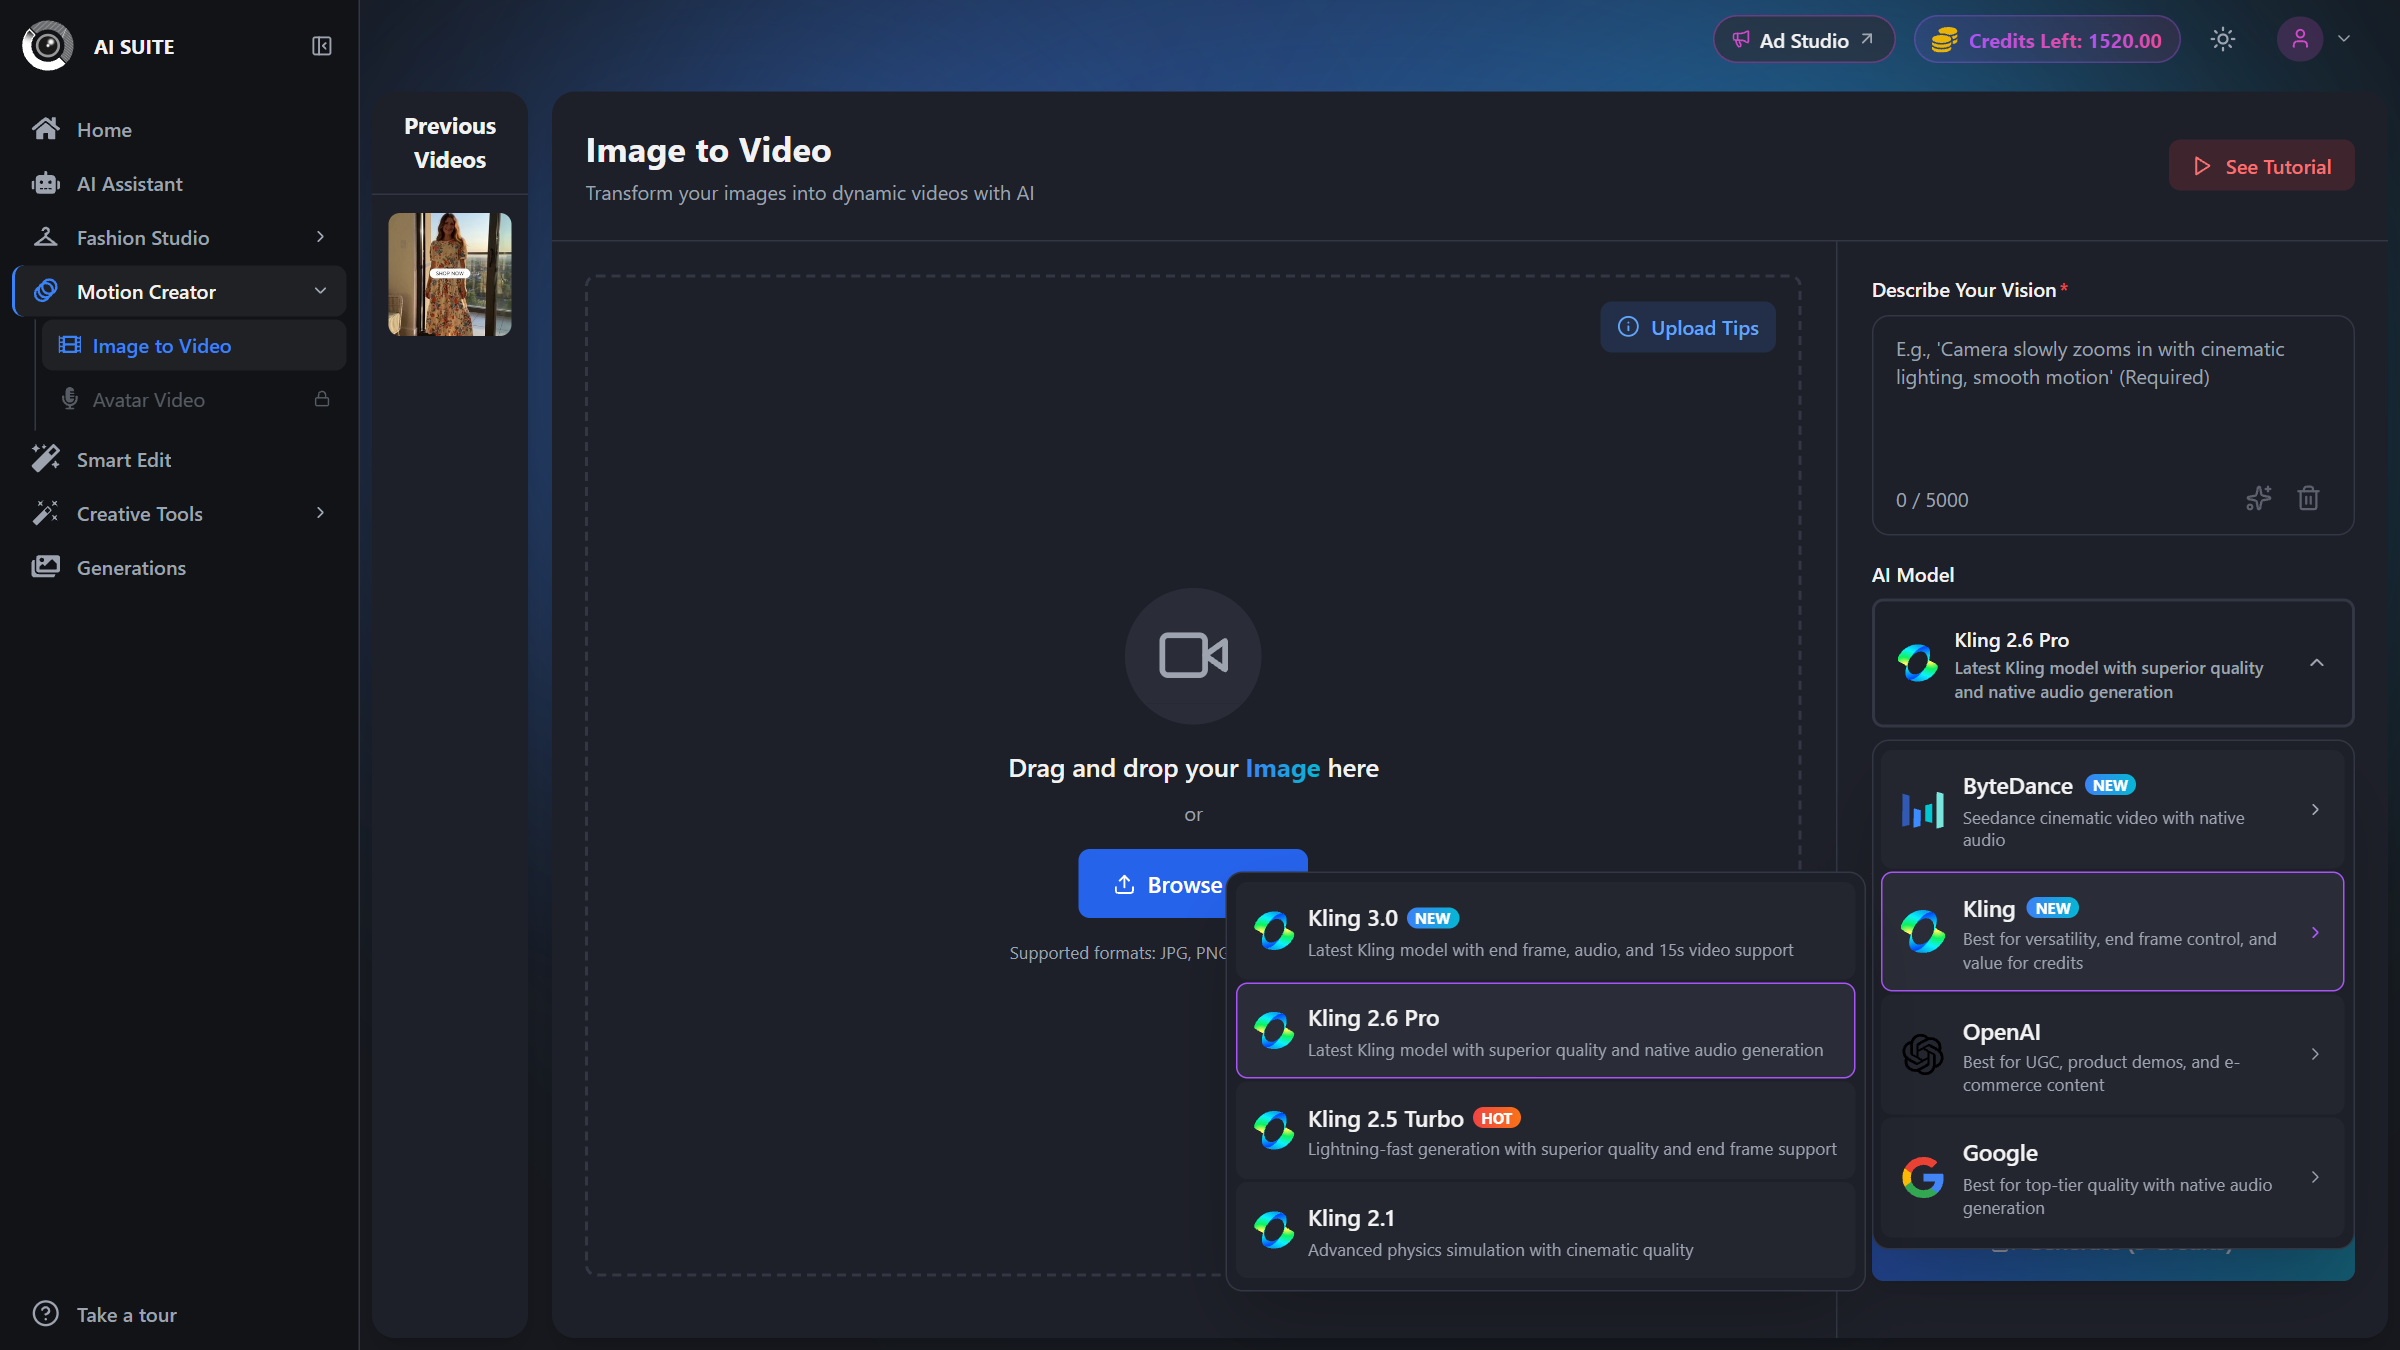Open the user account dropdown arrow
Viewport: 2400px width, 1350px height.
point(2344,39)
